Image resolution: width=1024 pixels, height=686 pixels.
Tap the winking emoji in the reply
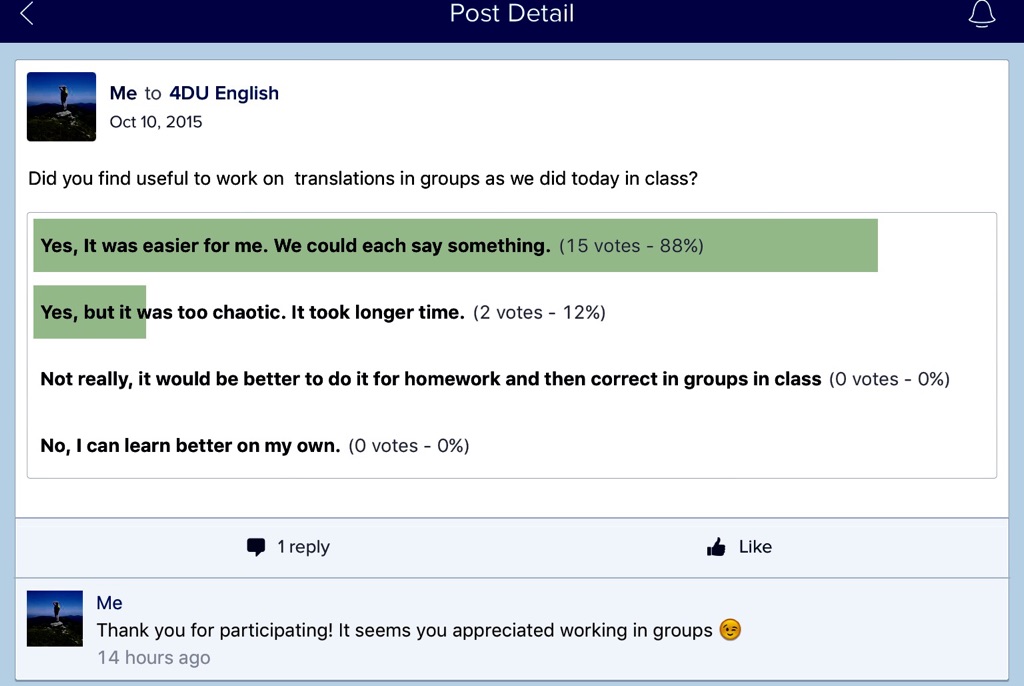731,630
